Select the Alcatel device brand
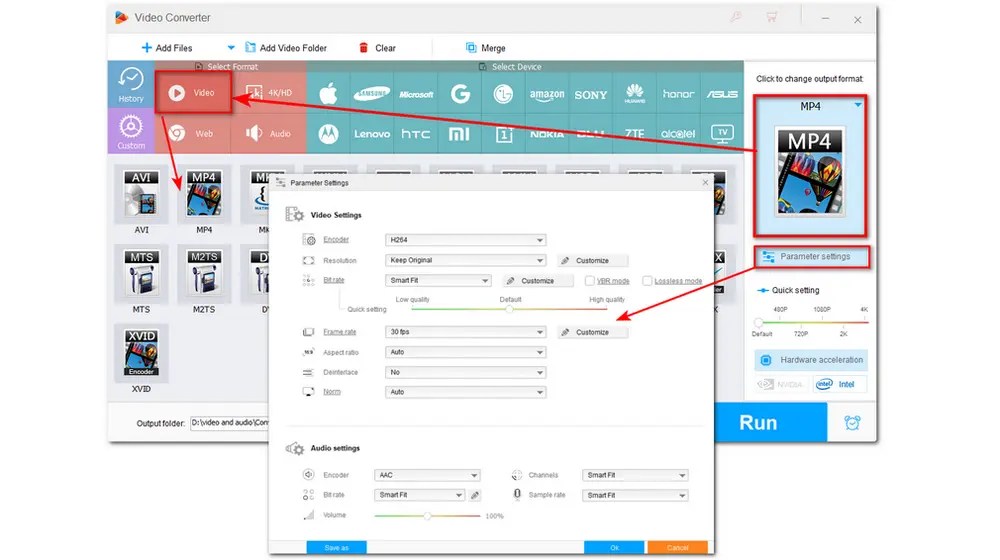This screenshot has width=1000, height=560. [678, 134]
